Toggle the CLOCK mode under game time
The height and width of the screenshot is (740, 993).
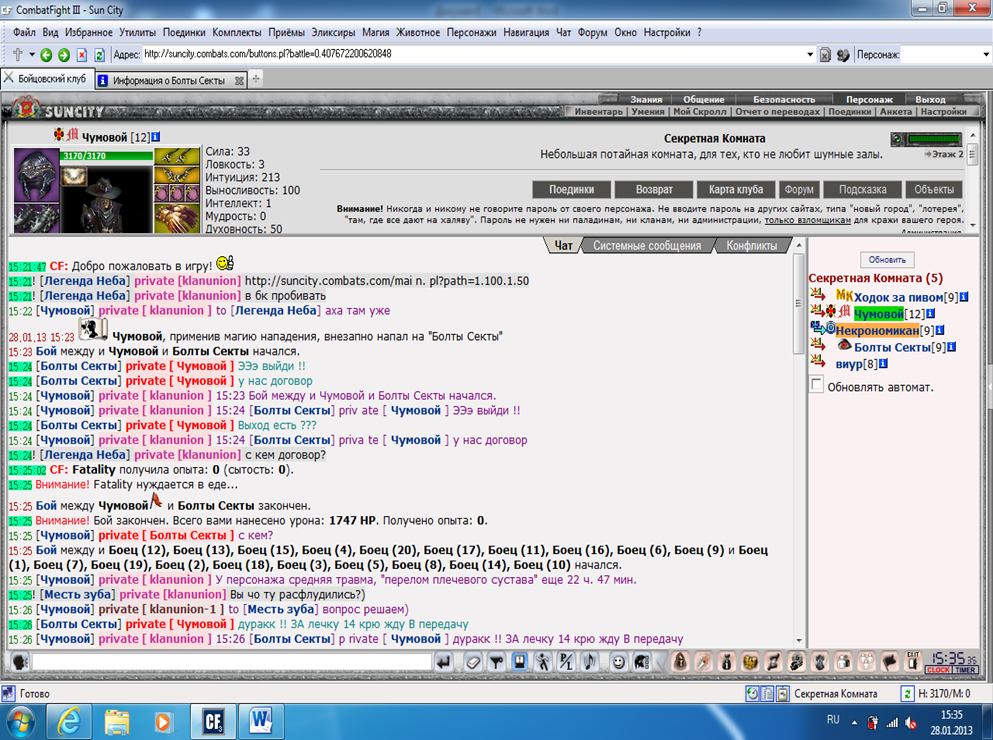click(939, 670)
